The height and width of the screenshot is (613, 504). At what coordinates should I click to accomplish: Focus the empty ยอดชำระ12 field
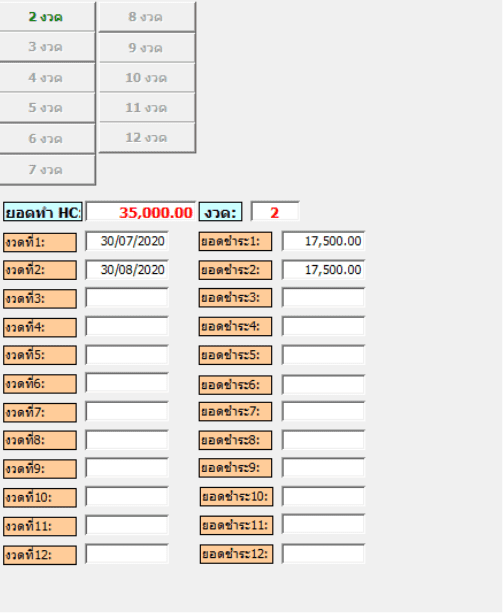[323, 554]
